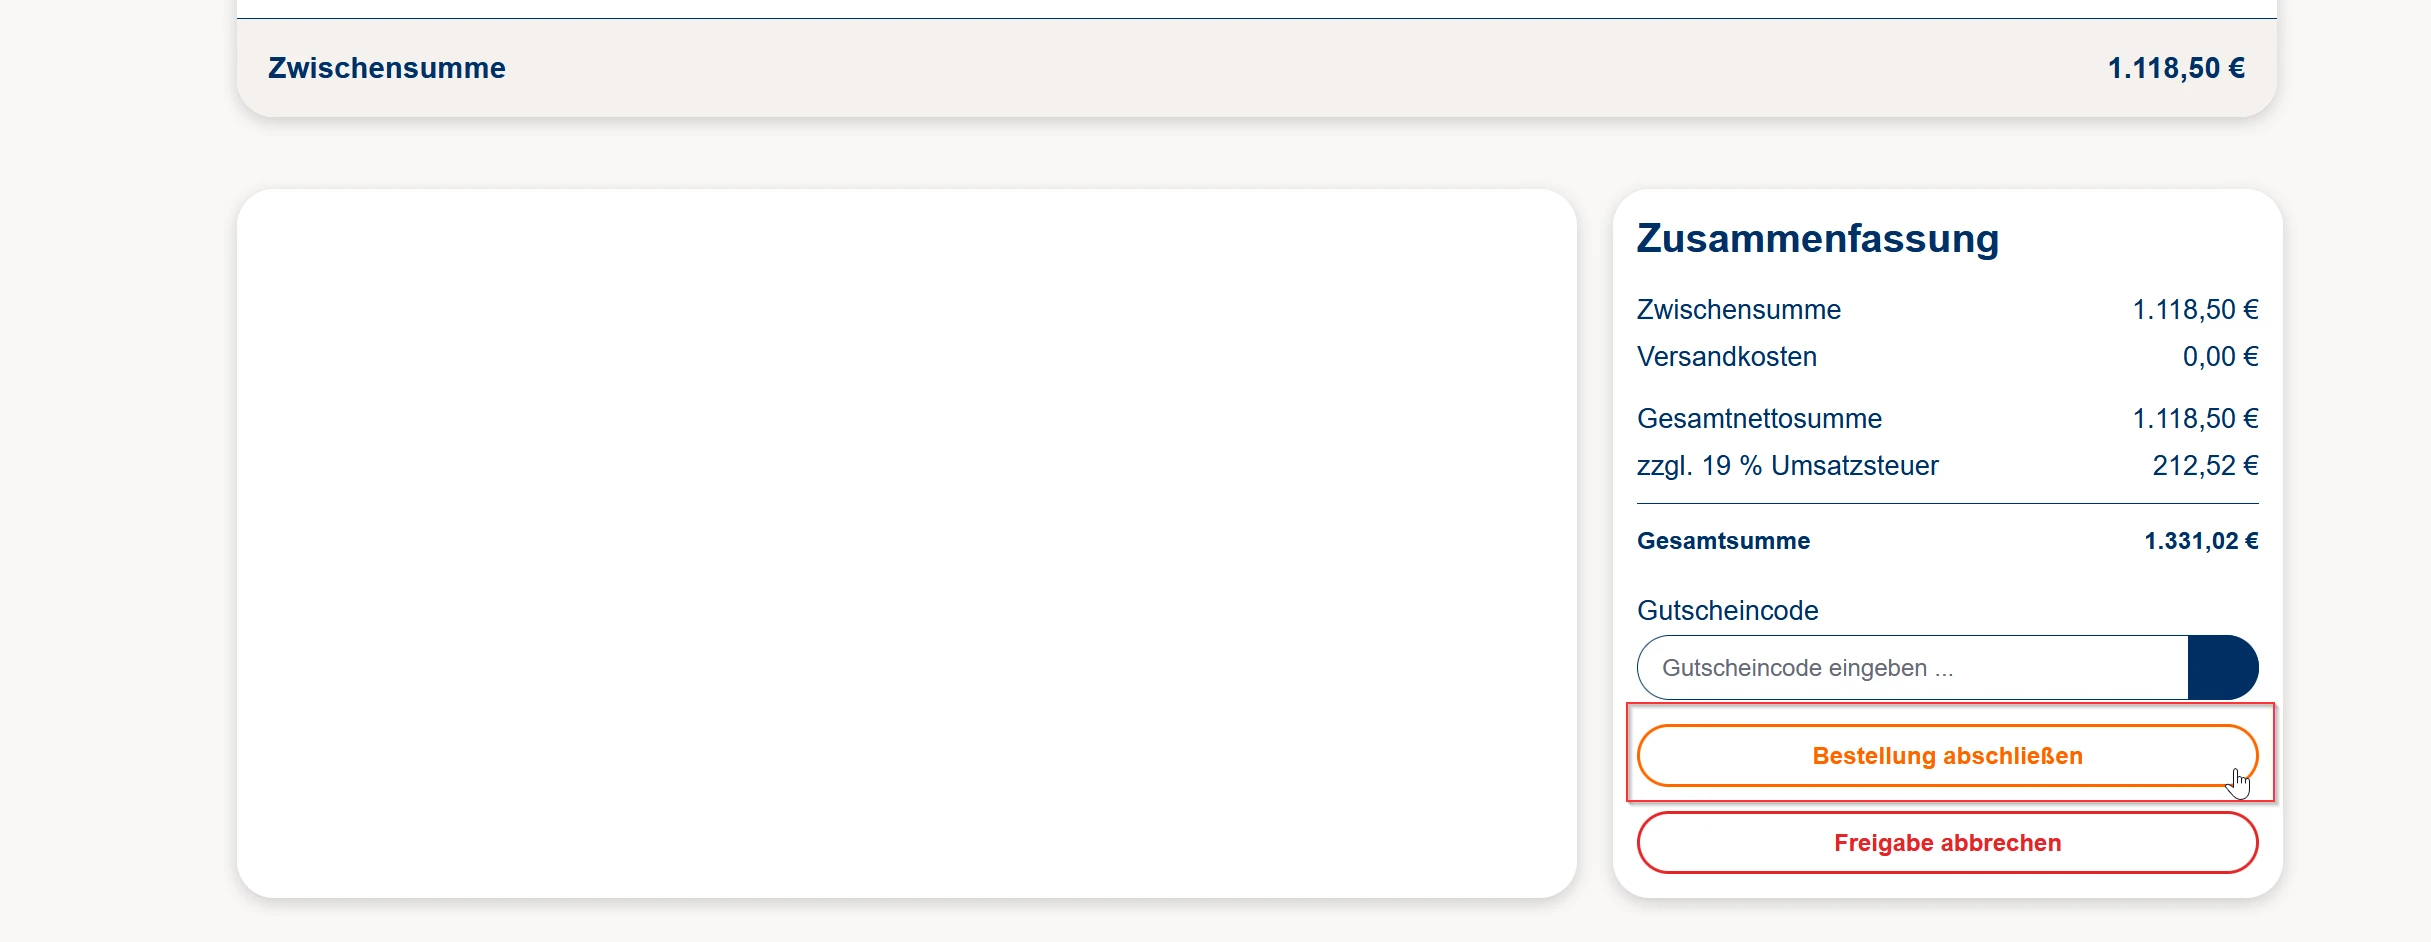Click the Gesamtnettosumme label
This screenshot has width=2431, height=942.
(1758, 419)
